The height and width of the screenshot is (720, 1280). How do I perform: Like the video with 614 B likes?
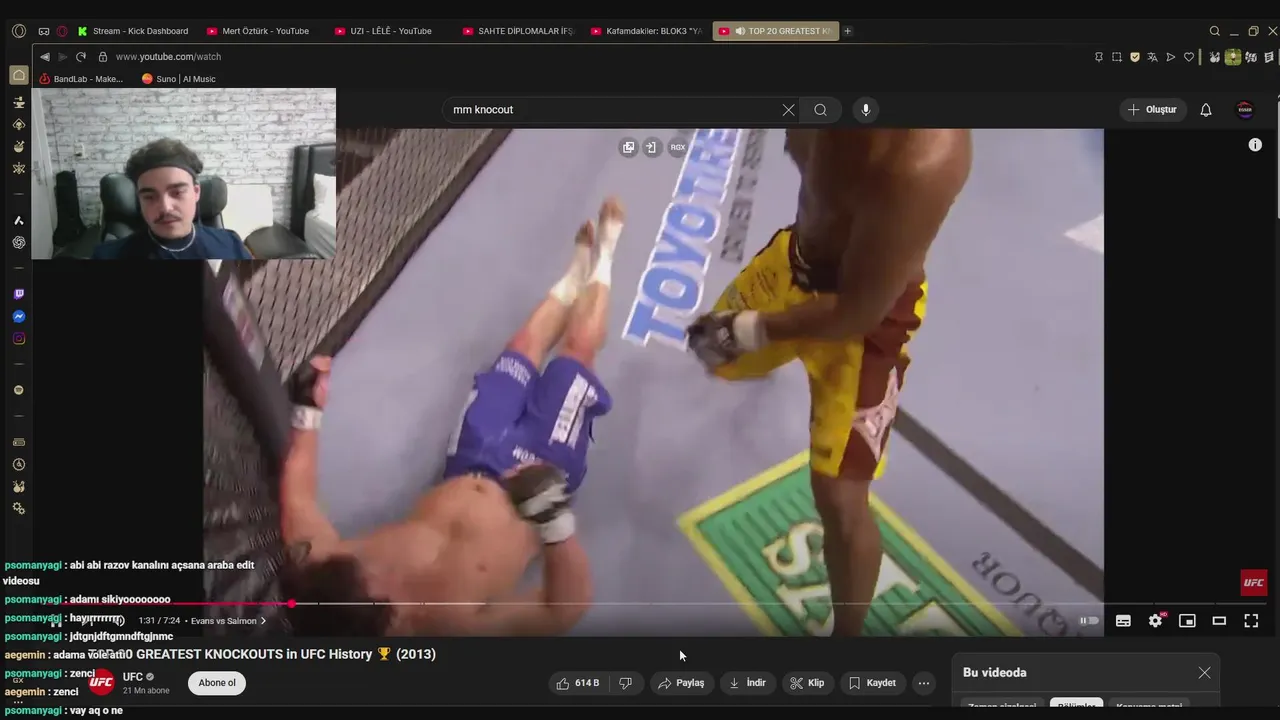[x=577, y=683]
